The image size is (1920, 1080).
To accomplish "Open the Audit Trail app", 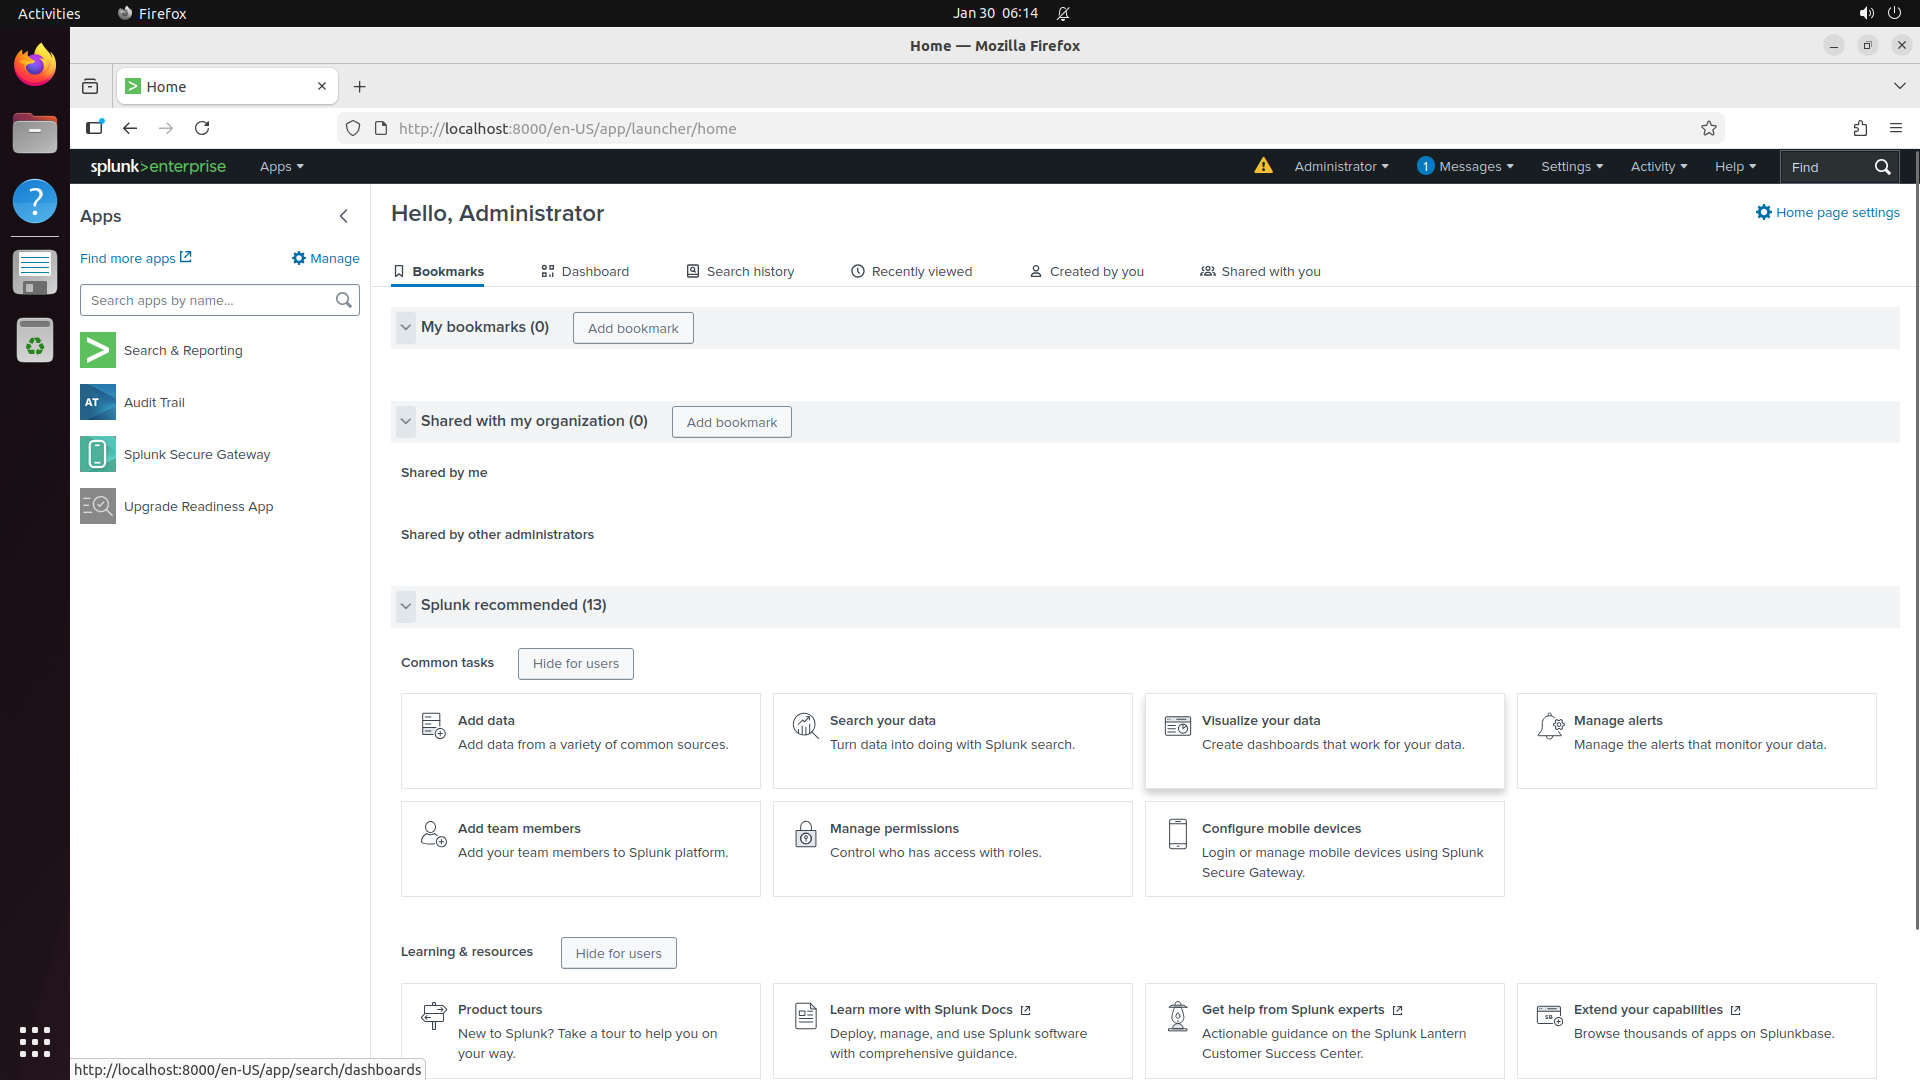I will click(153, 402).
